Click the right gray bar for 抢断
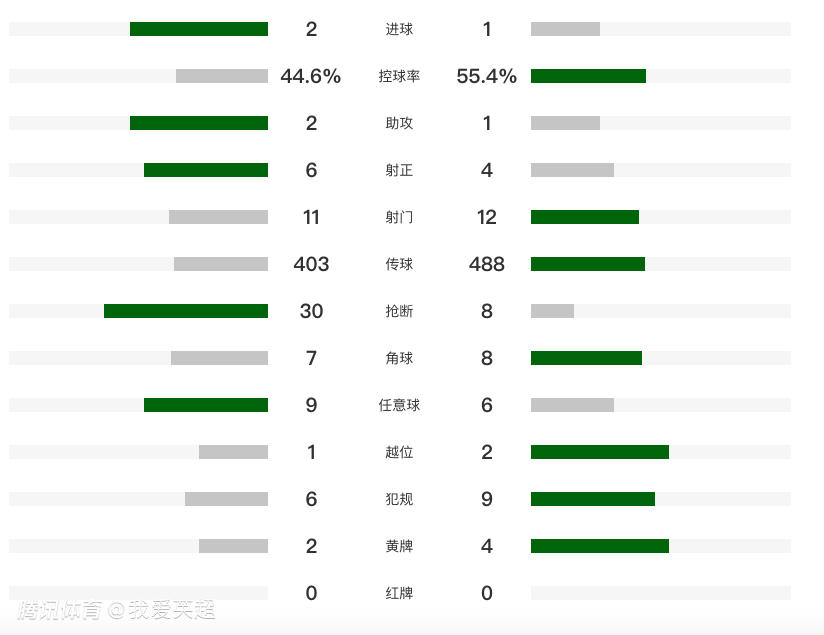 (552, 311)
